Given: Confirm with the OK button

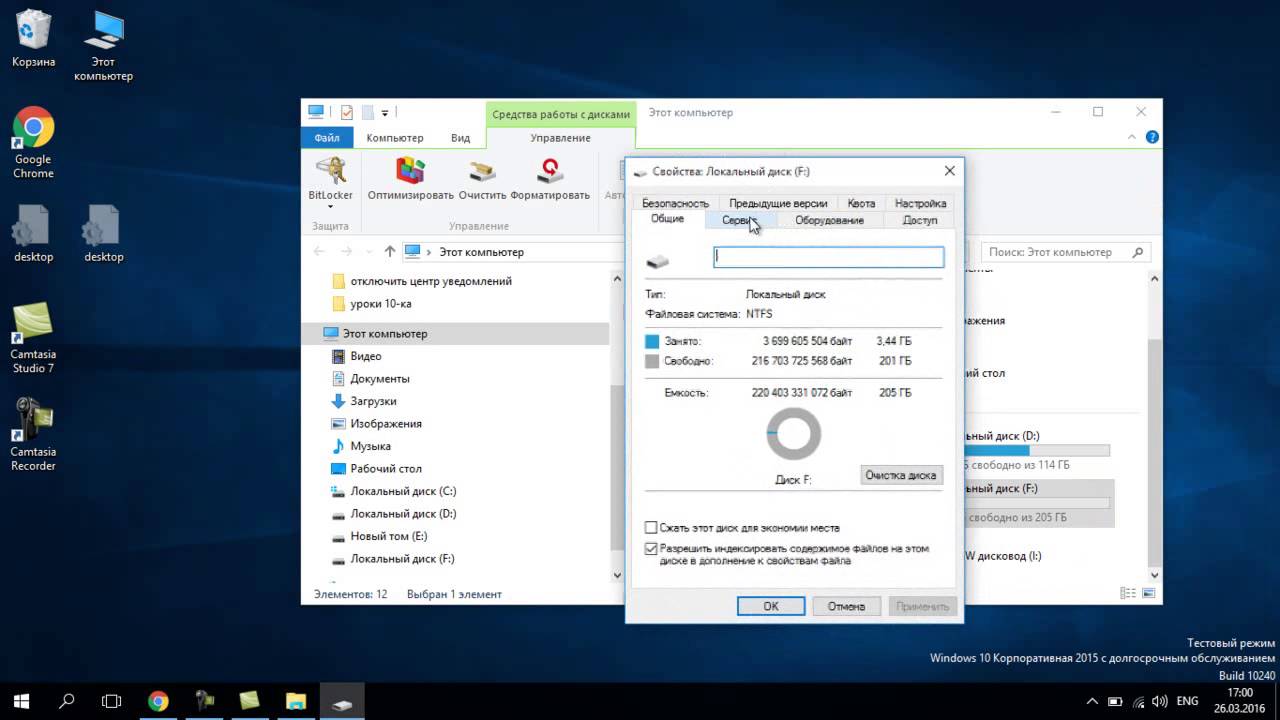Looking at the screenshot, I should [771, 606].
